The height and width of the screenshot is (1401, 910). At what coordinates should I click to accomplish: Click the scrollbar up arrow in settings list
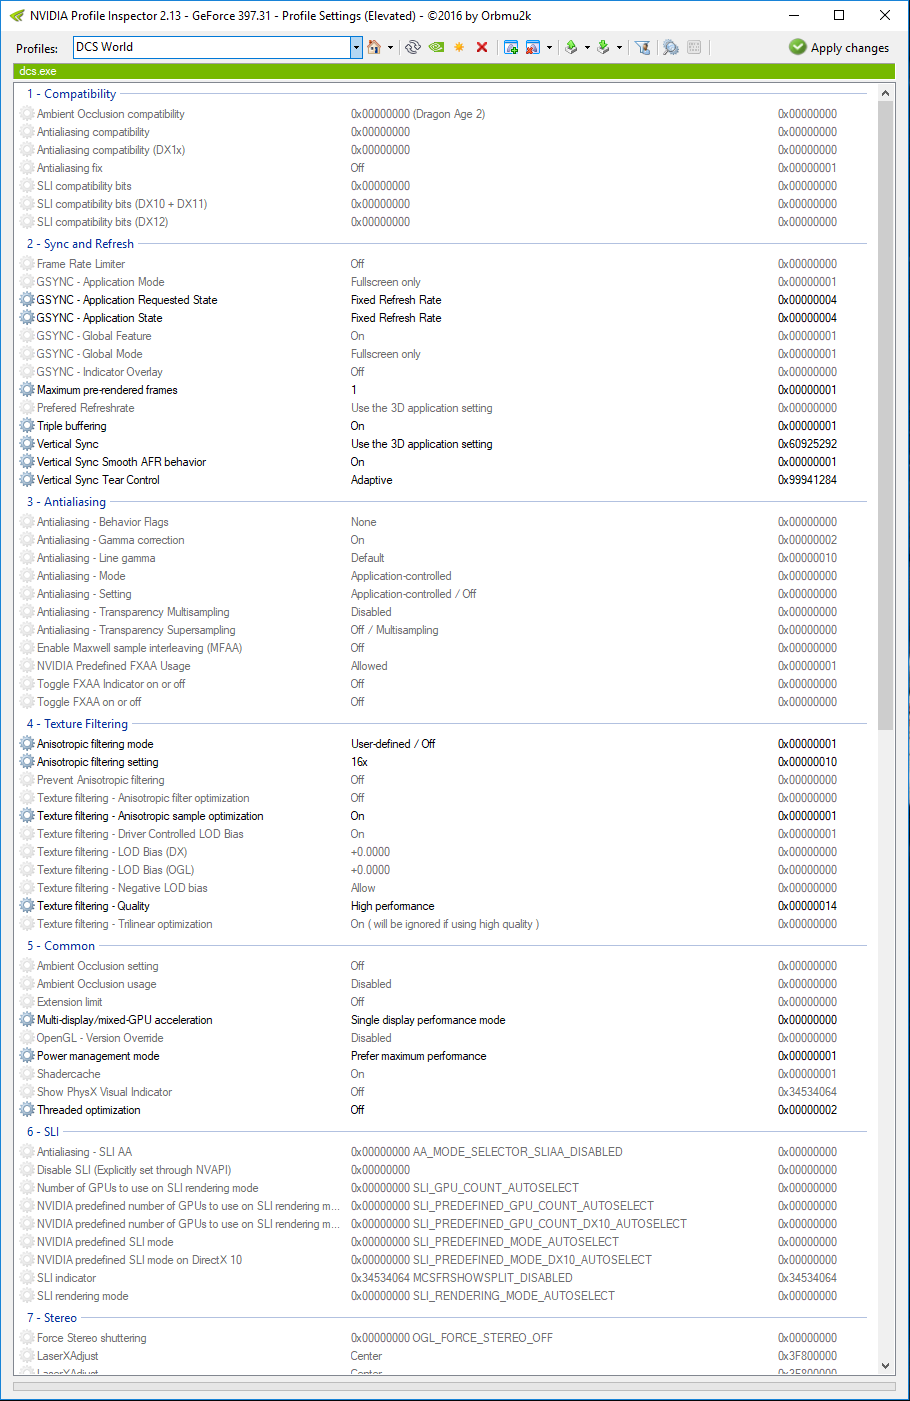885,93
